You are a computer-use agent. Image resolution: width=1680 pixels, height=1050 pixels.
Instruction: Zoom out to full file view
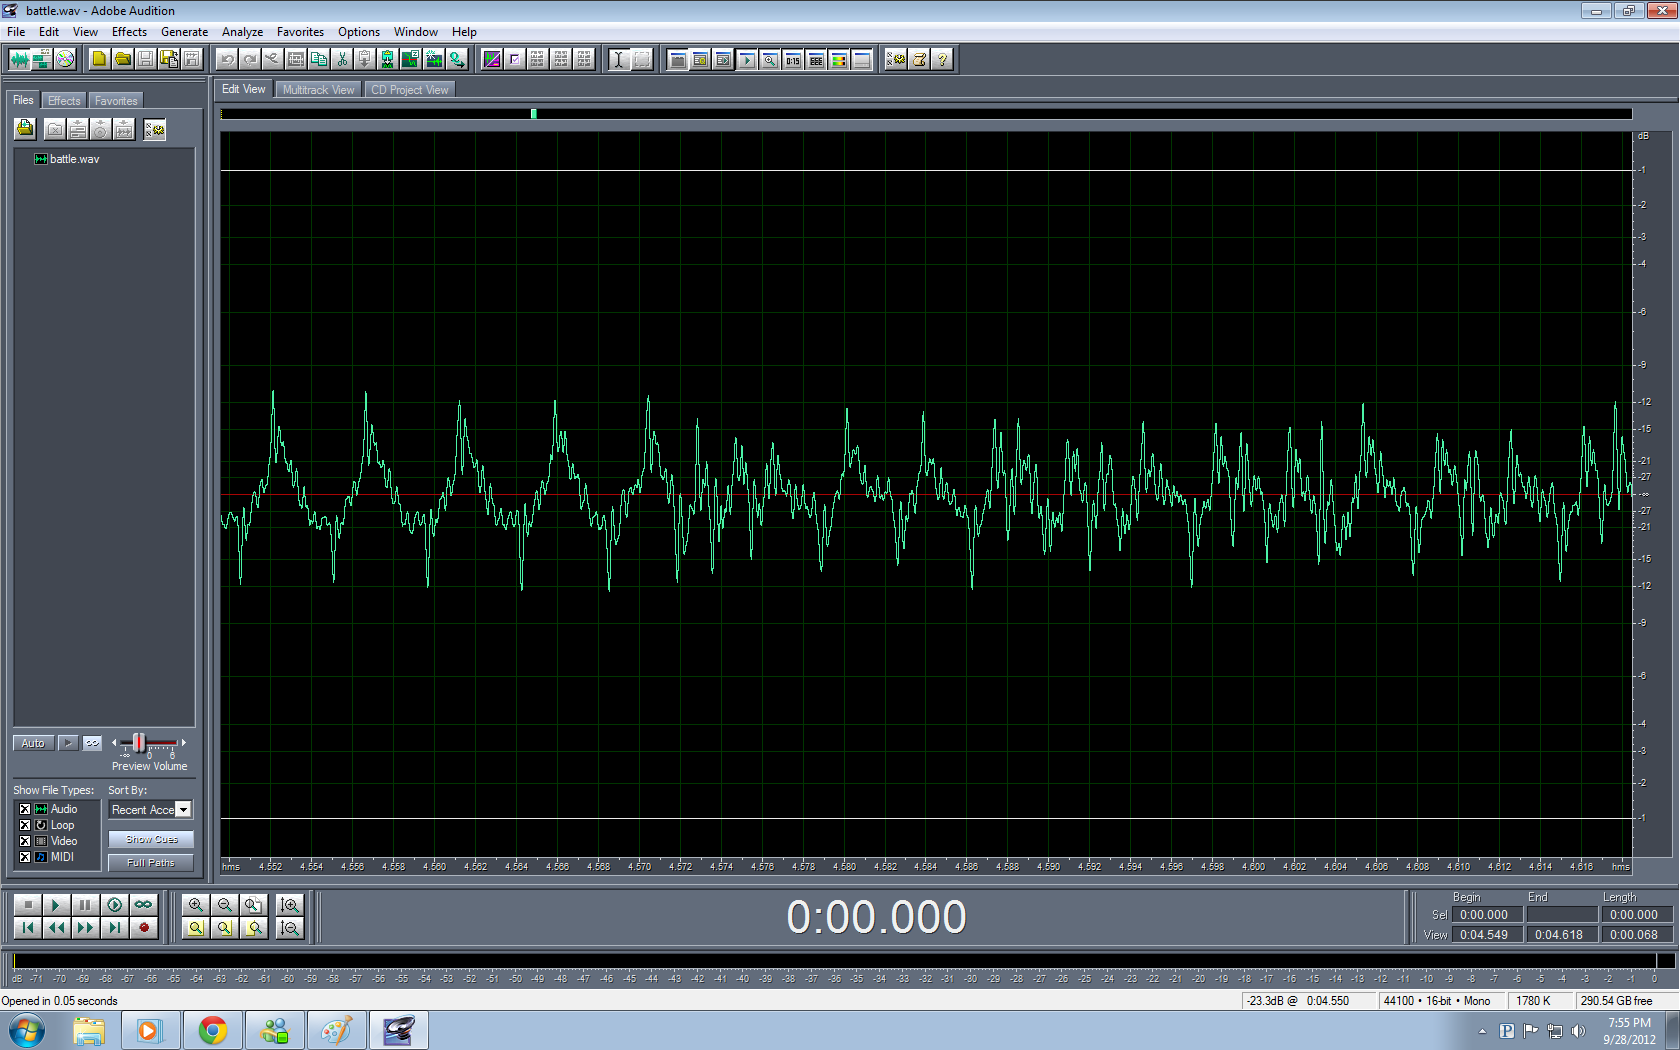(x=254, y=905)
